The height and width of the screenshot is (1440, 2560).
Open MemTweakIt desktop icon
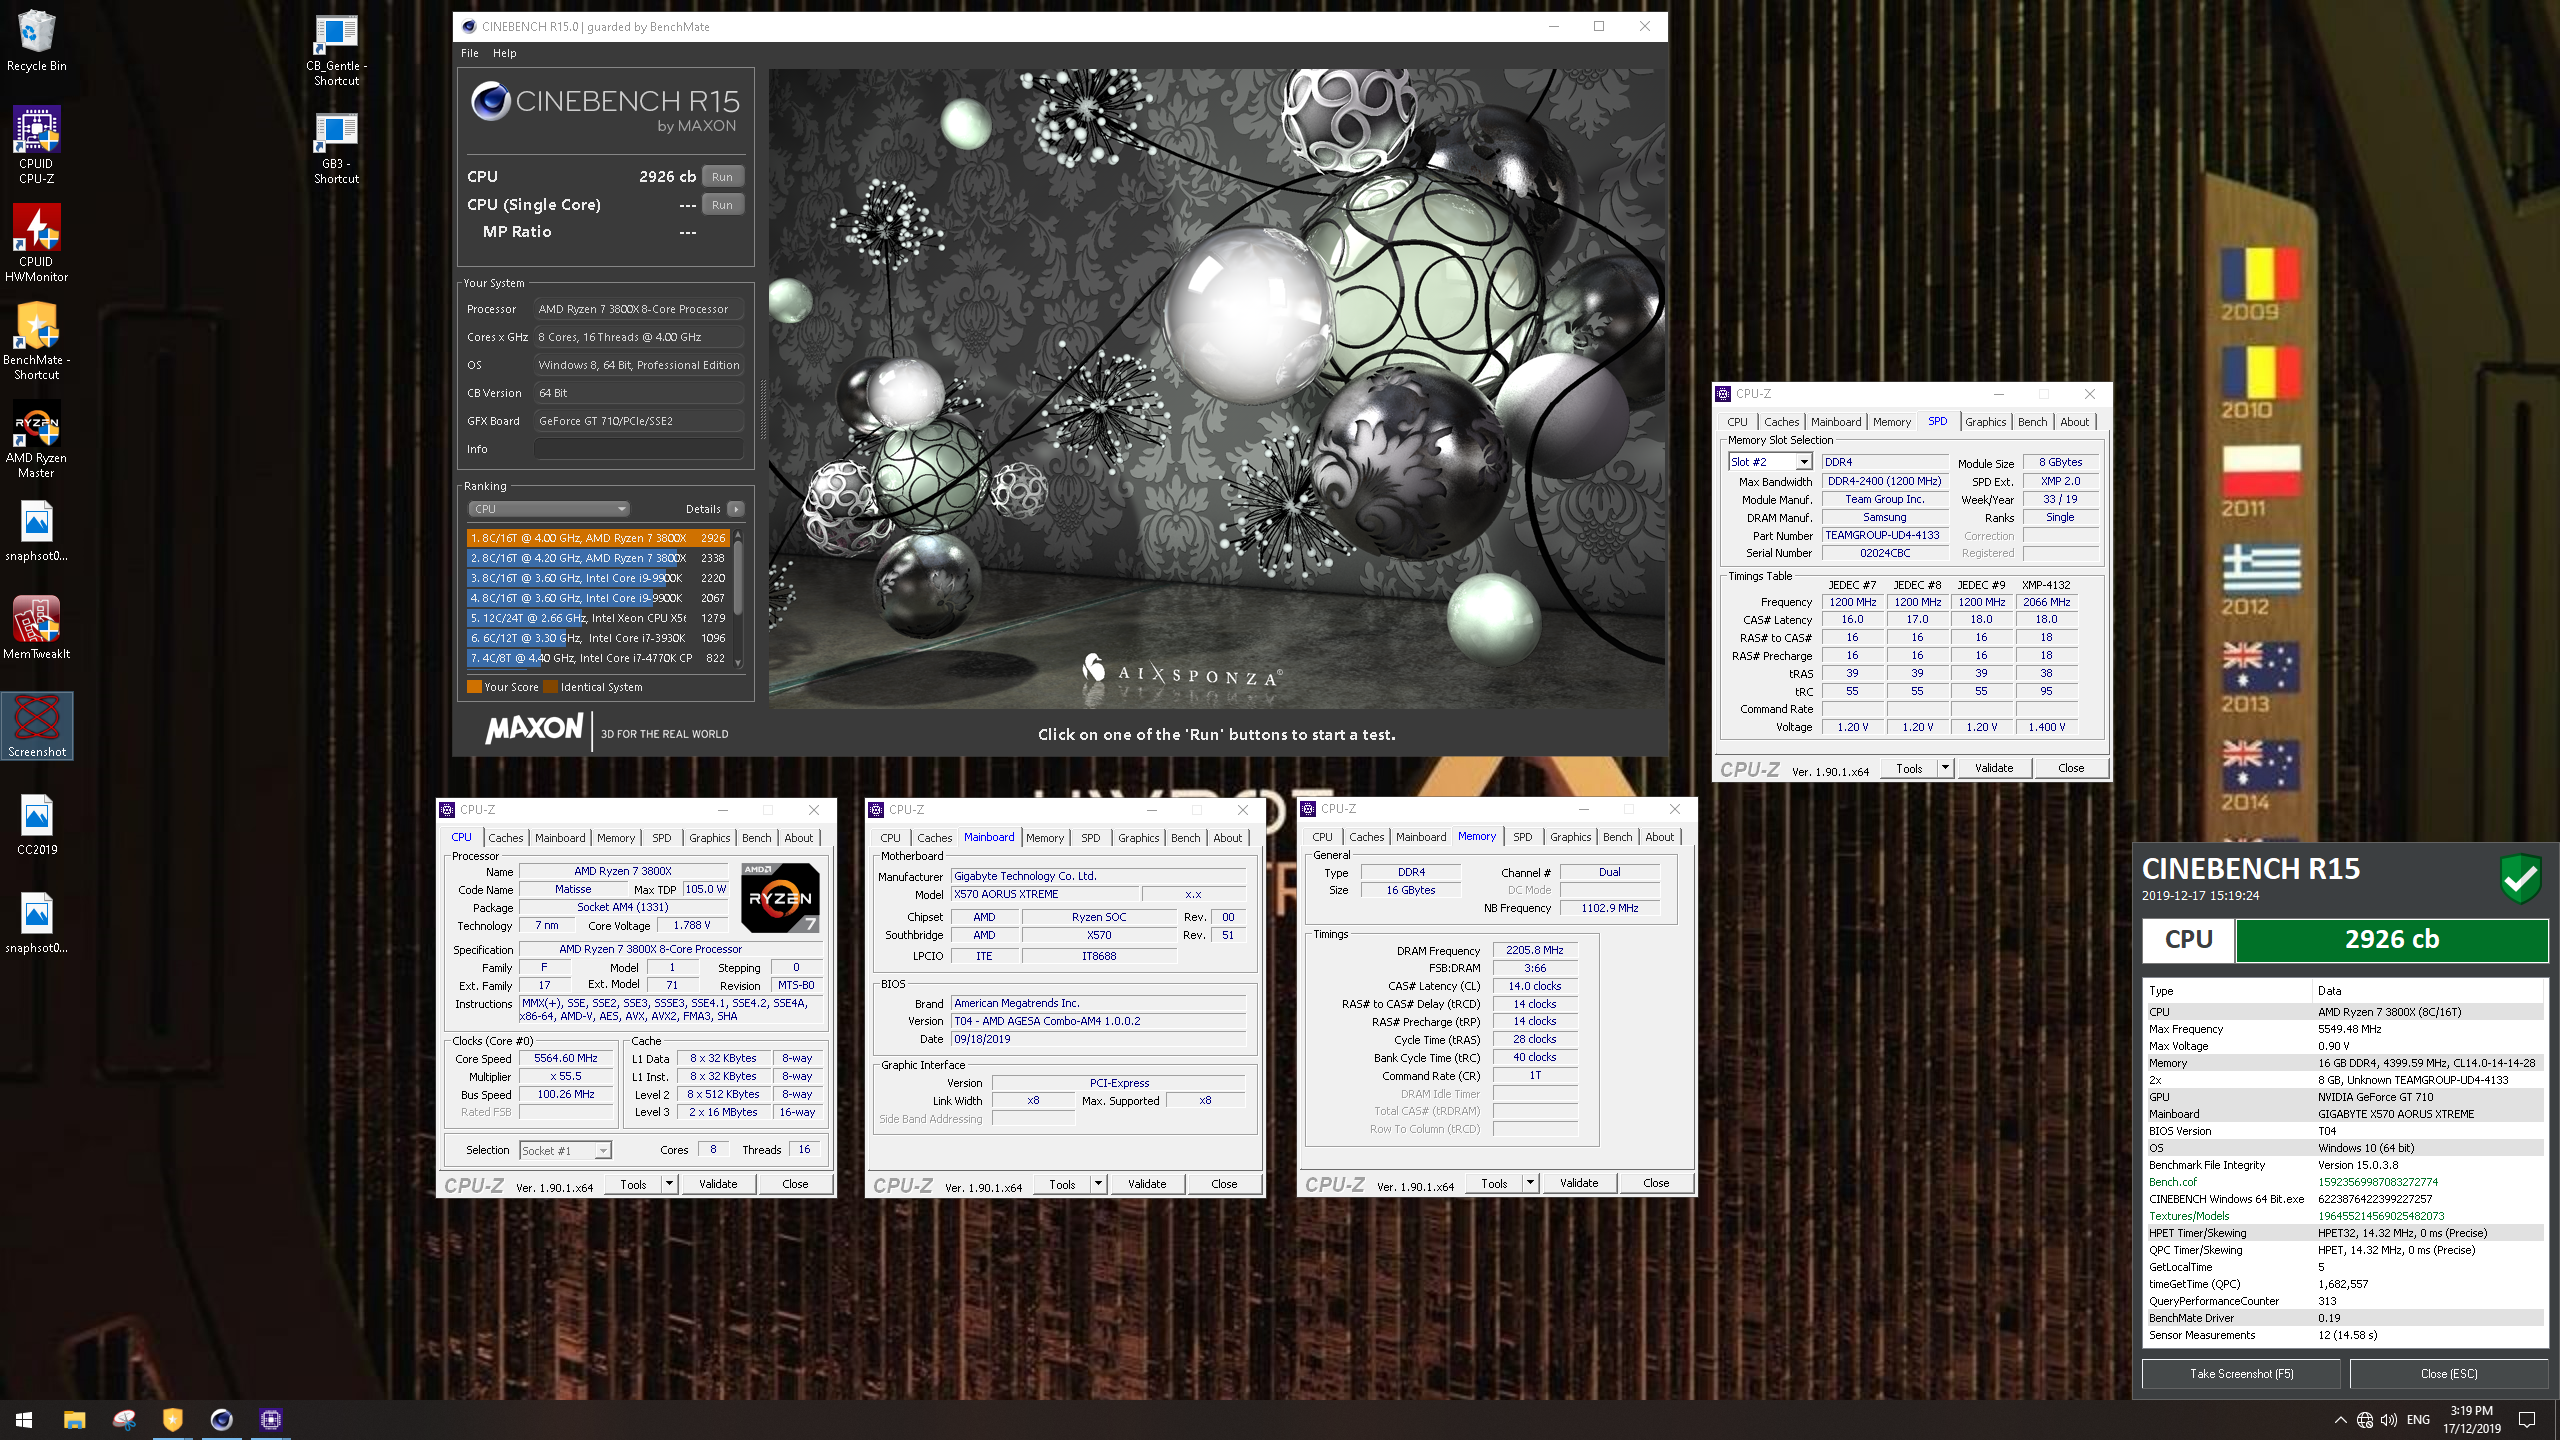click(x=36, y=627)
